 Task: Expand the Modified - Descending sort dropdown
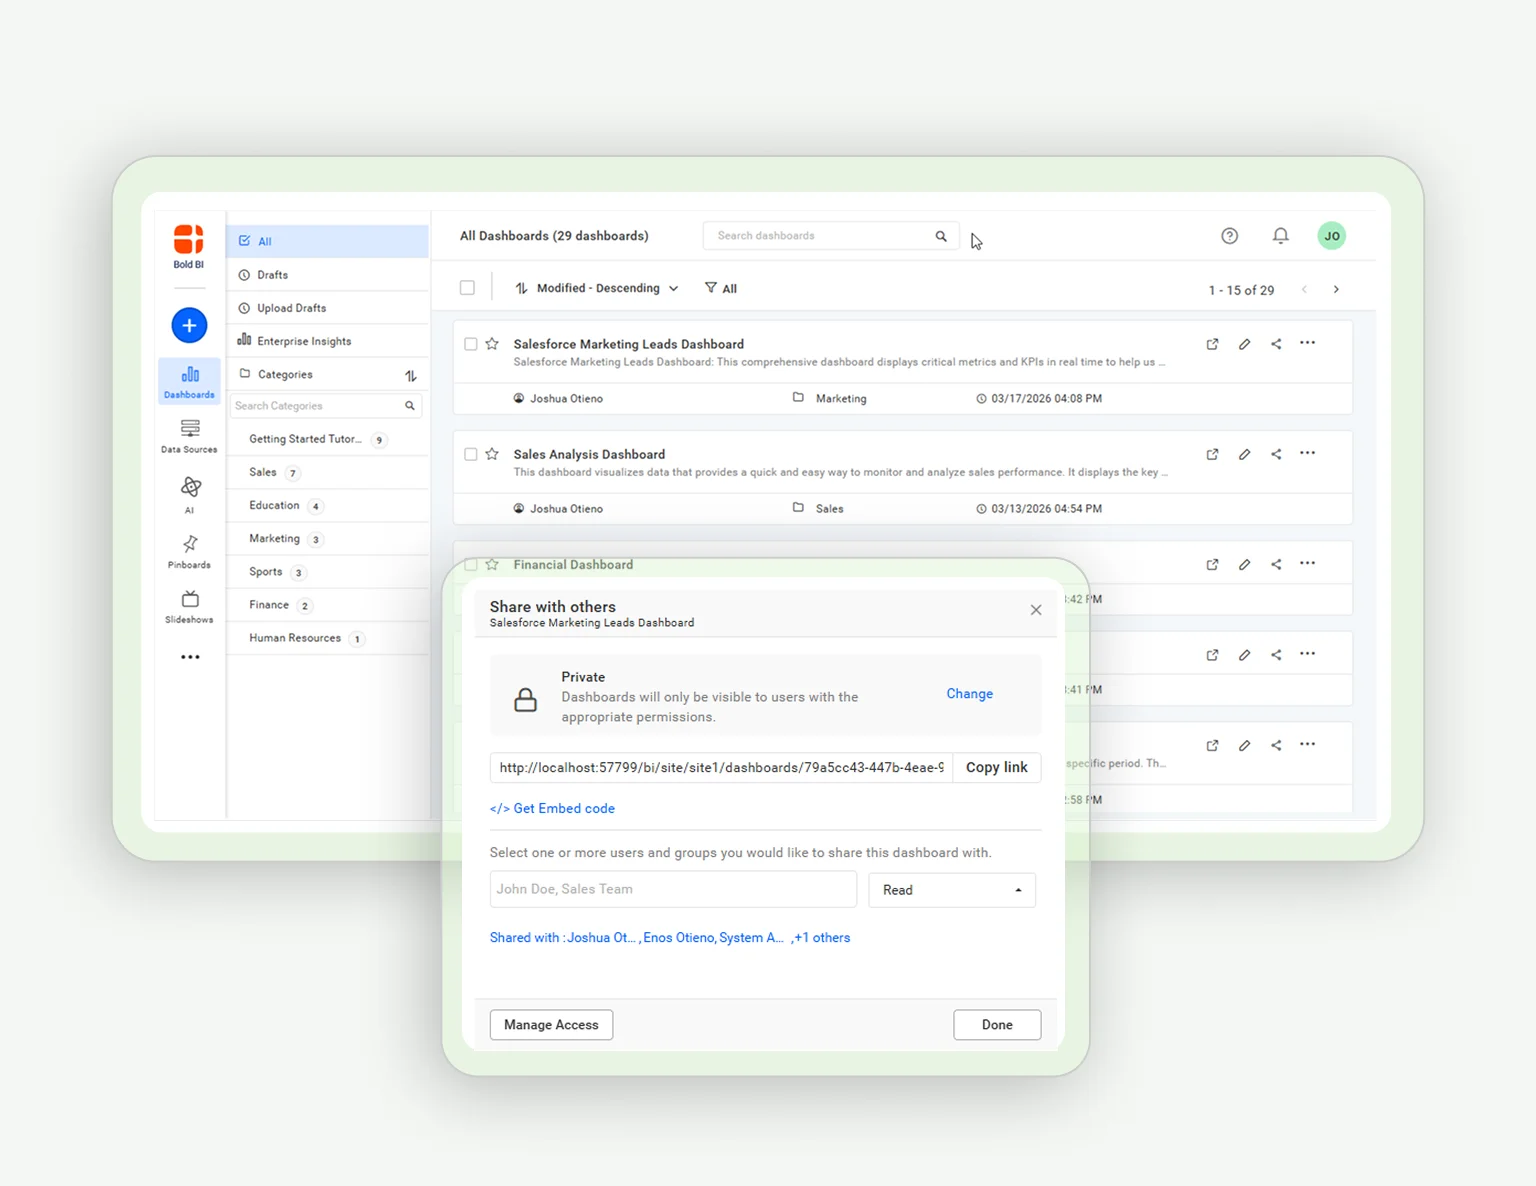pyautogui.click(x=597, y=288)
